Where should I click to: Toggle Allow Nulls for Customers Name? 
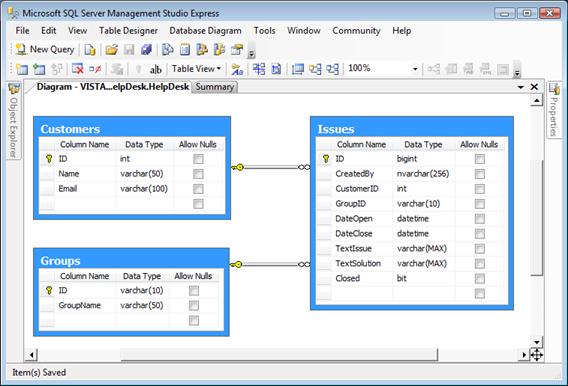198,174
